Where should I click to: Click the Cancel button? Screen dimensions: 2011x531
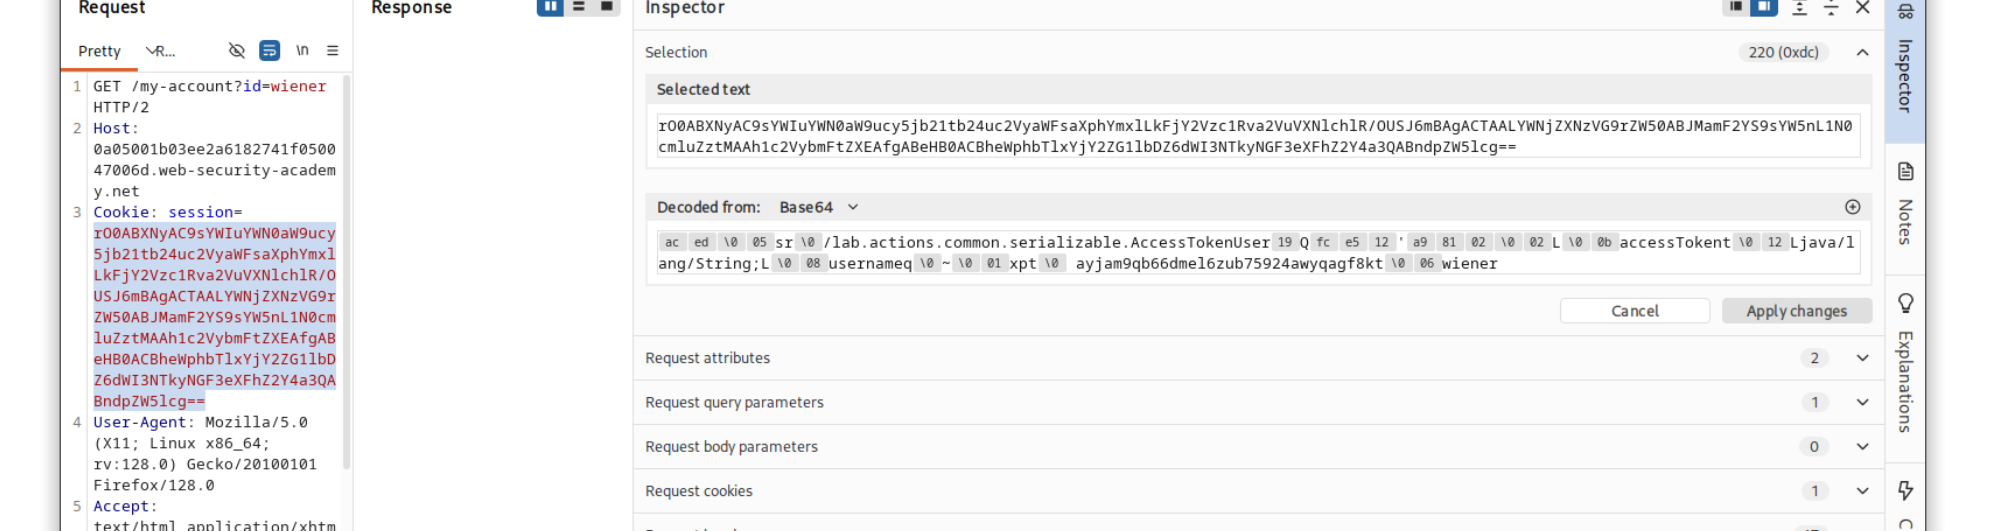[1635, 311]
